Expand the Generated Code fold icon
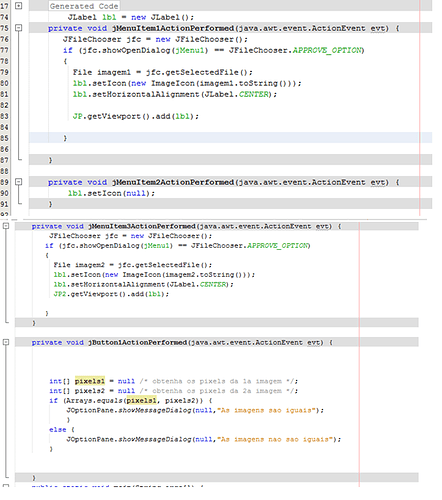 [19, 6]
